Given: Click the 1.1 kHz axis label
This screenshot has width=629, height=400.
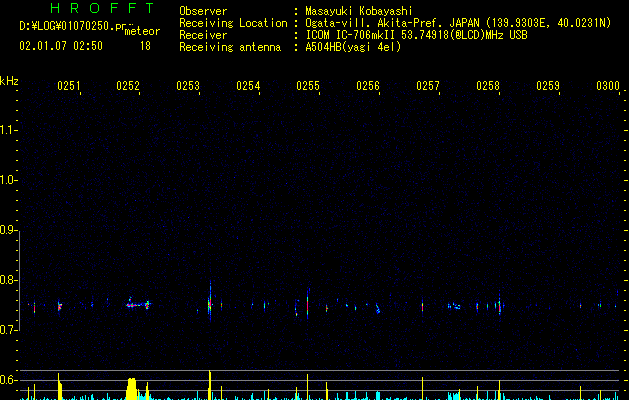Looking at the screenshot, I should (7, 130).
